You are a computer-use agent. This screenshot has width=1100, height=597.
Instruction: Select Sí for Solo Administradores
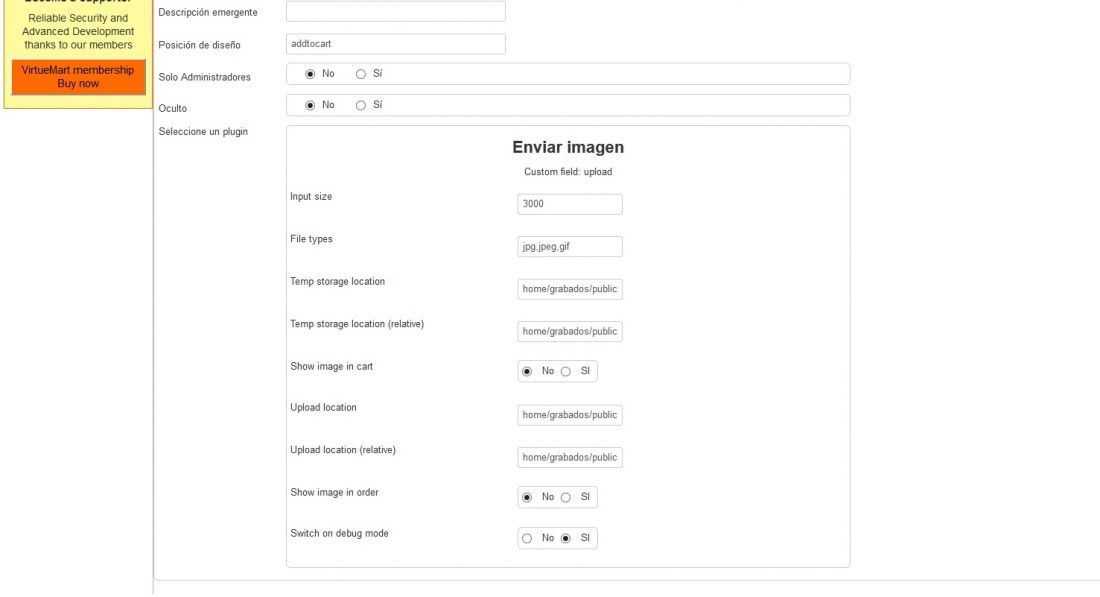click(361, 74)
